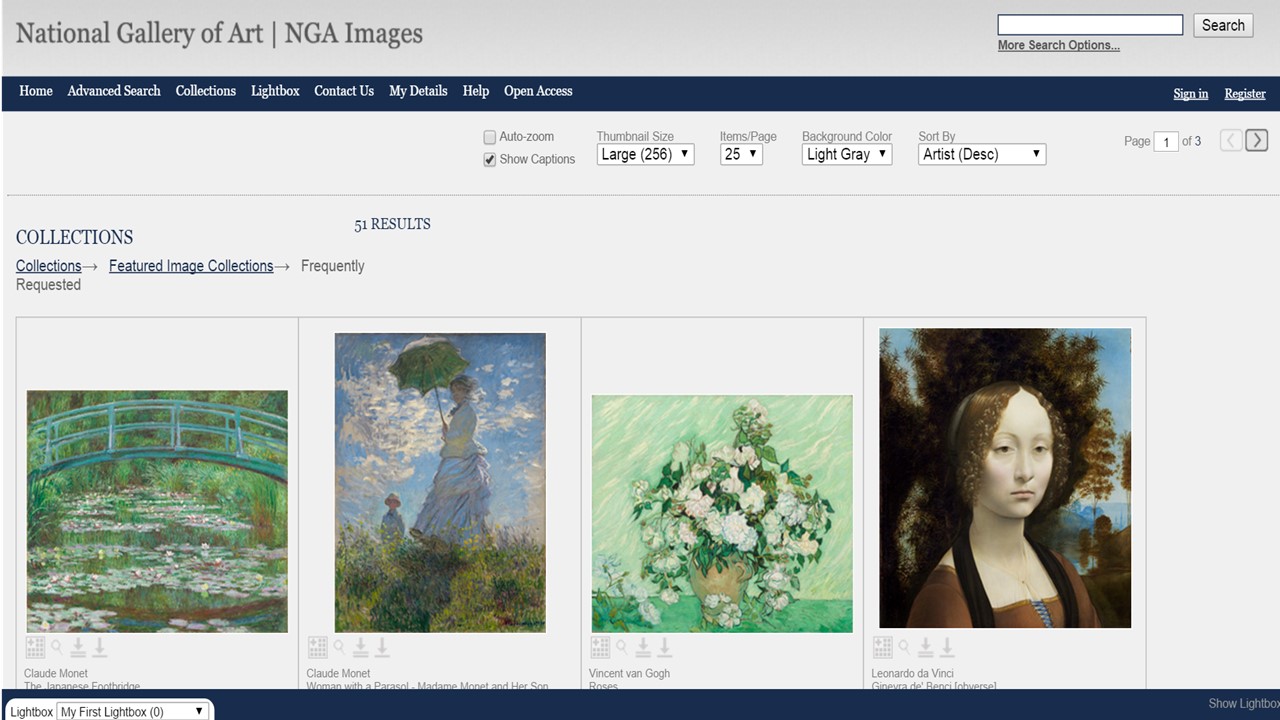Open Lightbox in navigation bar
Image resolution: width=1280 pixels, height=720 pixels.
(275, 91)
